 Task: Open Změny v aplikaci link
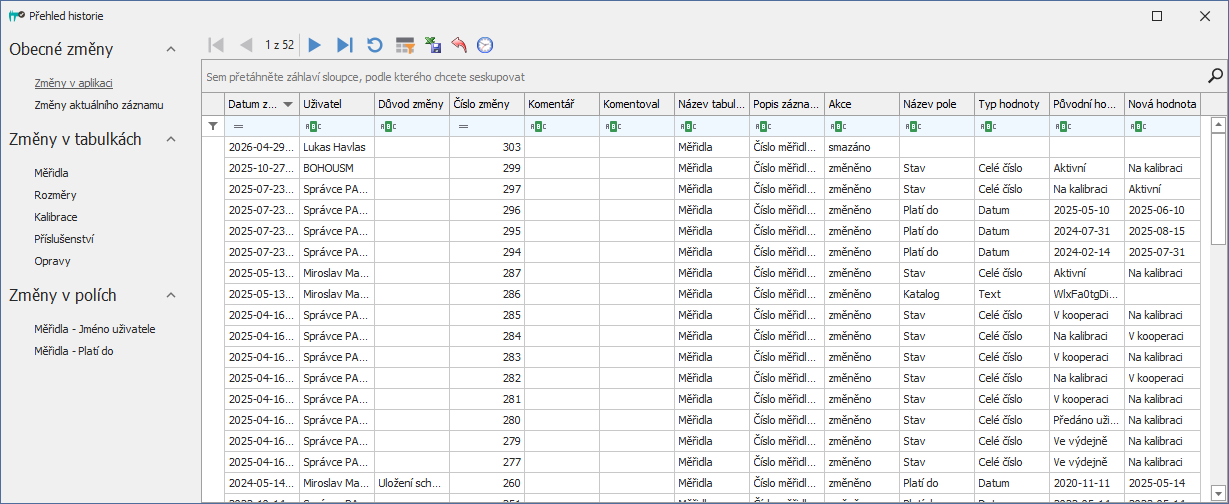point(73,83)
